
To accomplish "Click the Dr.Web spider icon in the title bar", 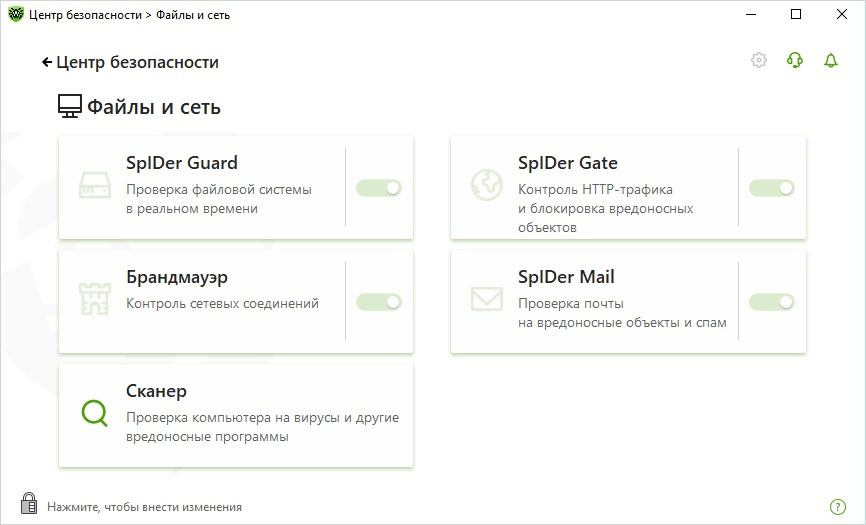I will click(x=15, y=14).
